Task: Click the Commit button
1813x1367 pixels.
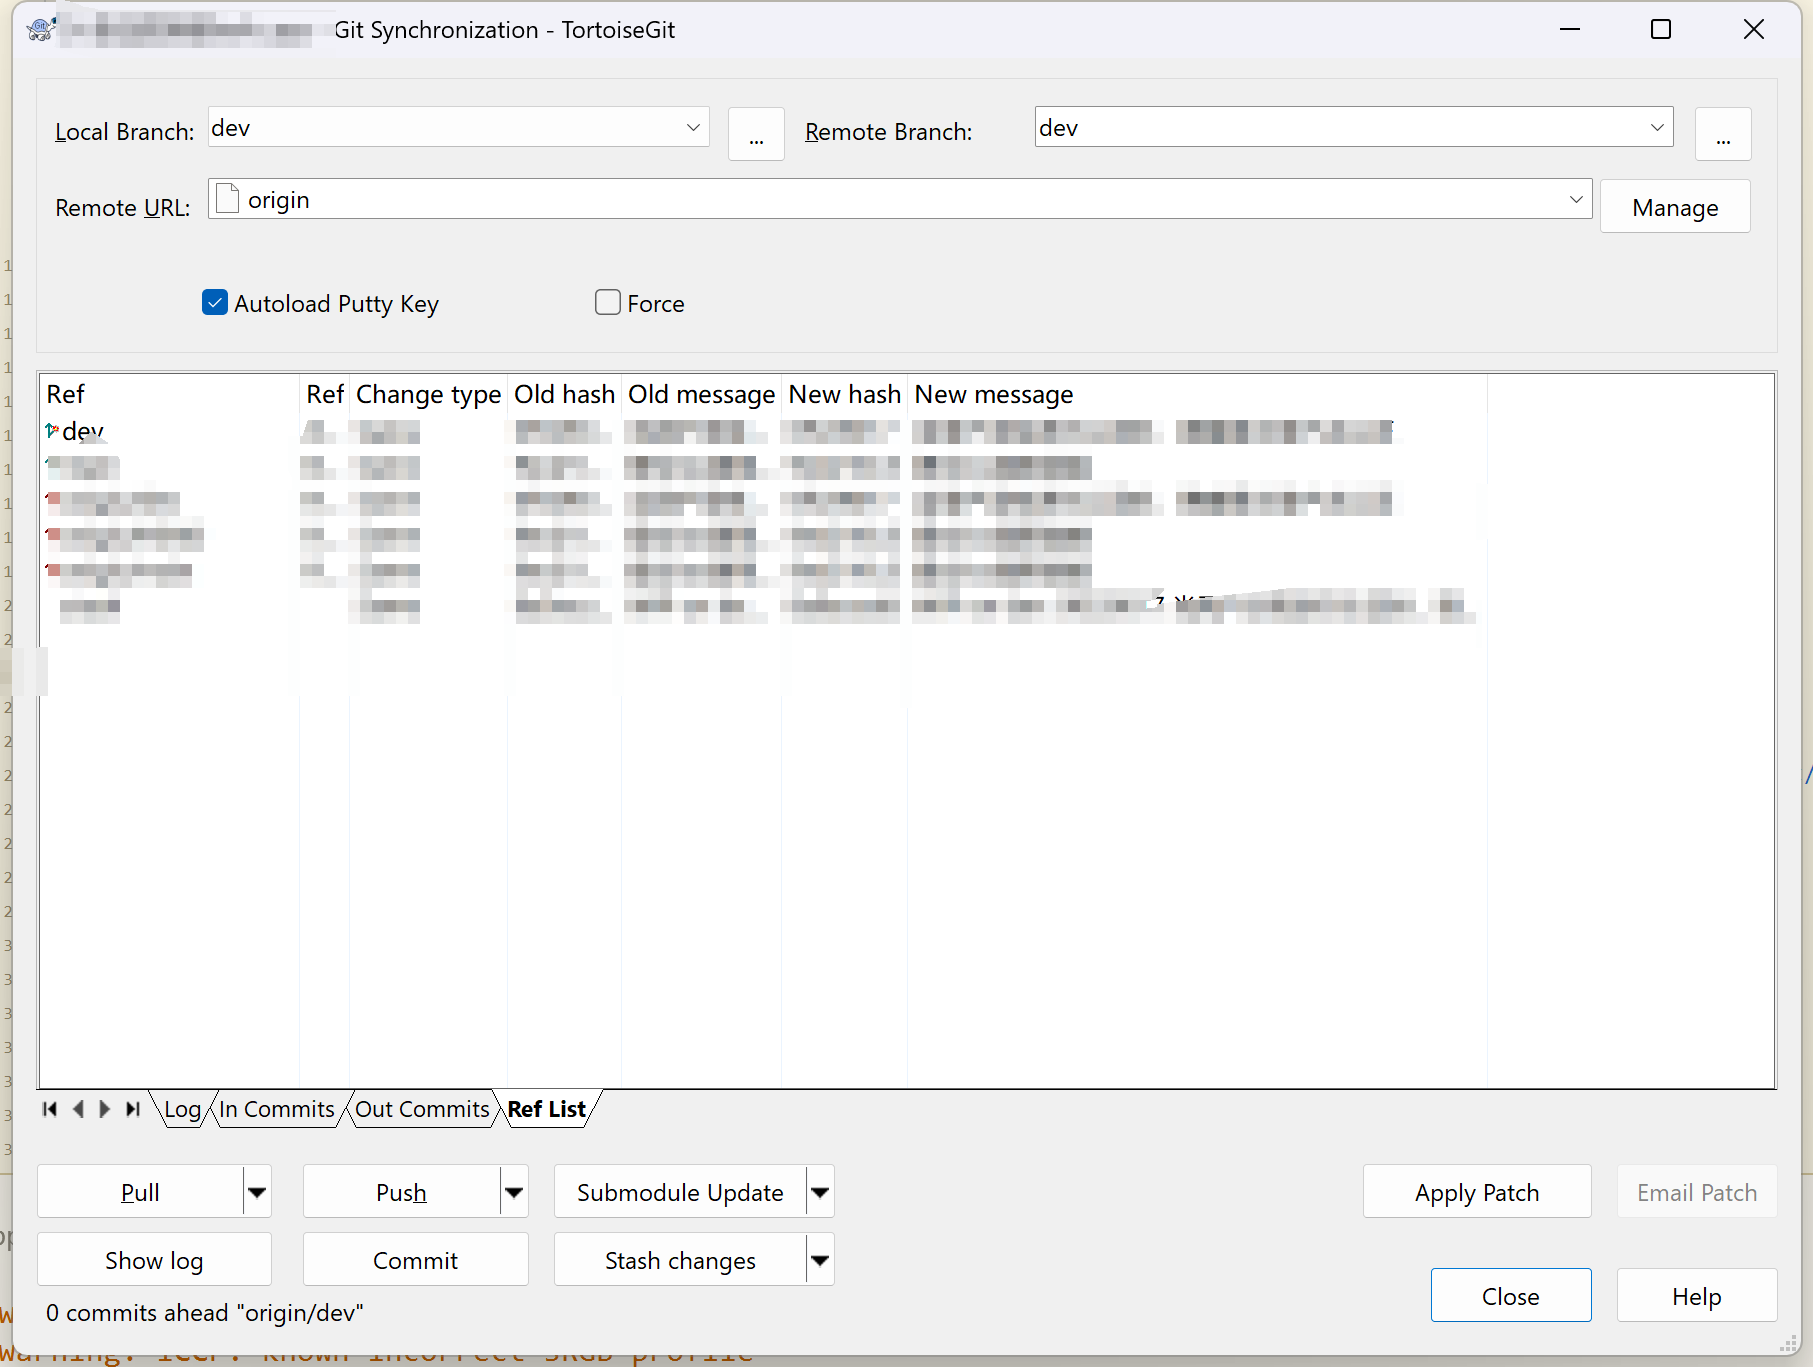Action: [415, 1260]
